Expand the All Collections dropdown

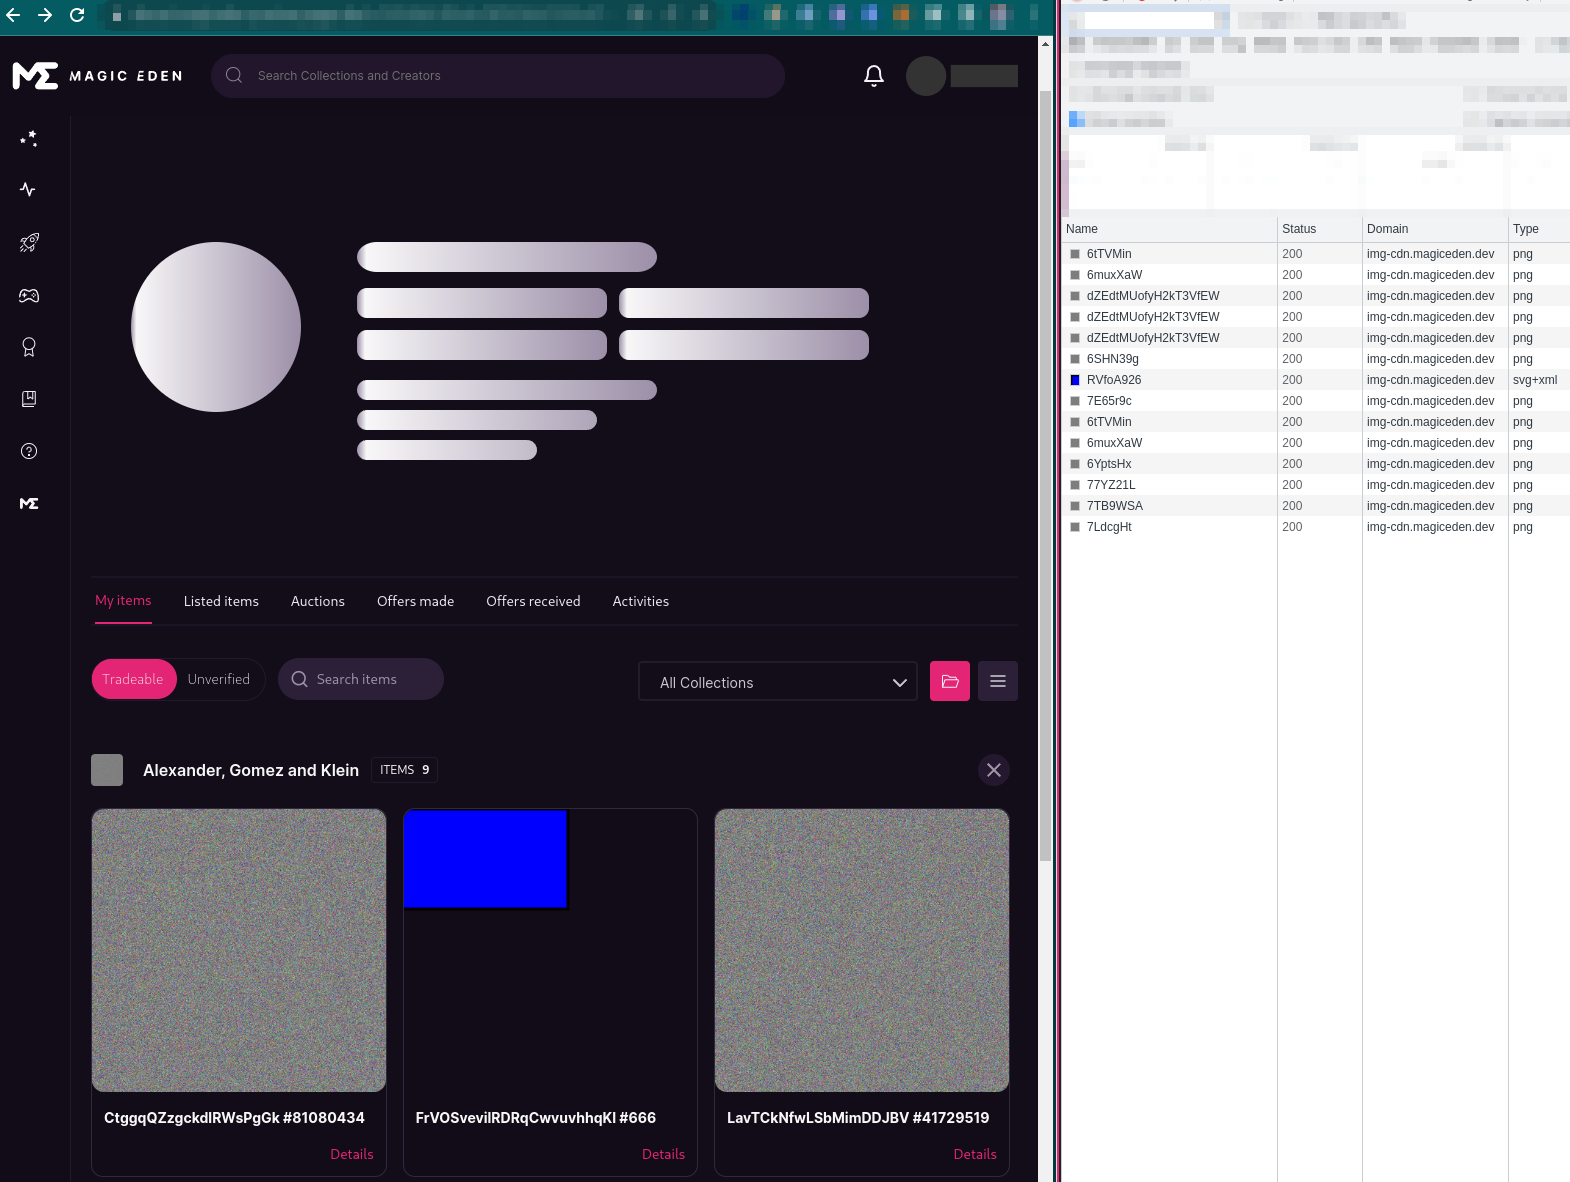coord(777,682)
